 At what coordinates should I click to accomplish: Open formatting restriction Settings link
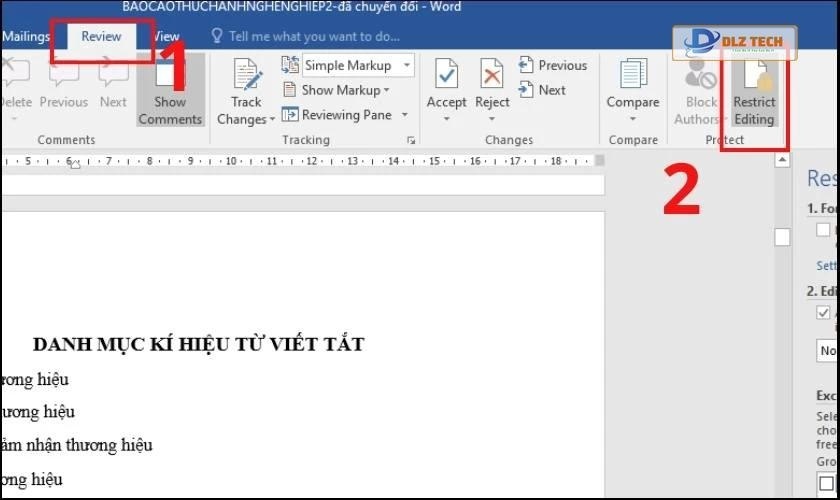[x=827, y=266]
